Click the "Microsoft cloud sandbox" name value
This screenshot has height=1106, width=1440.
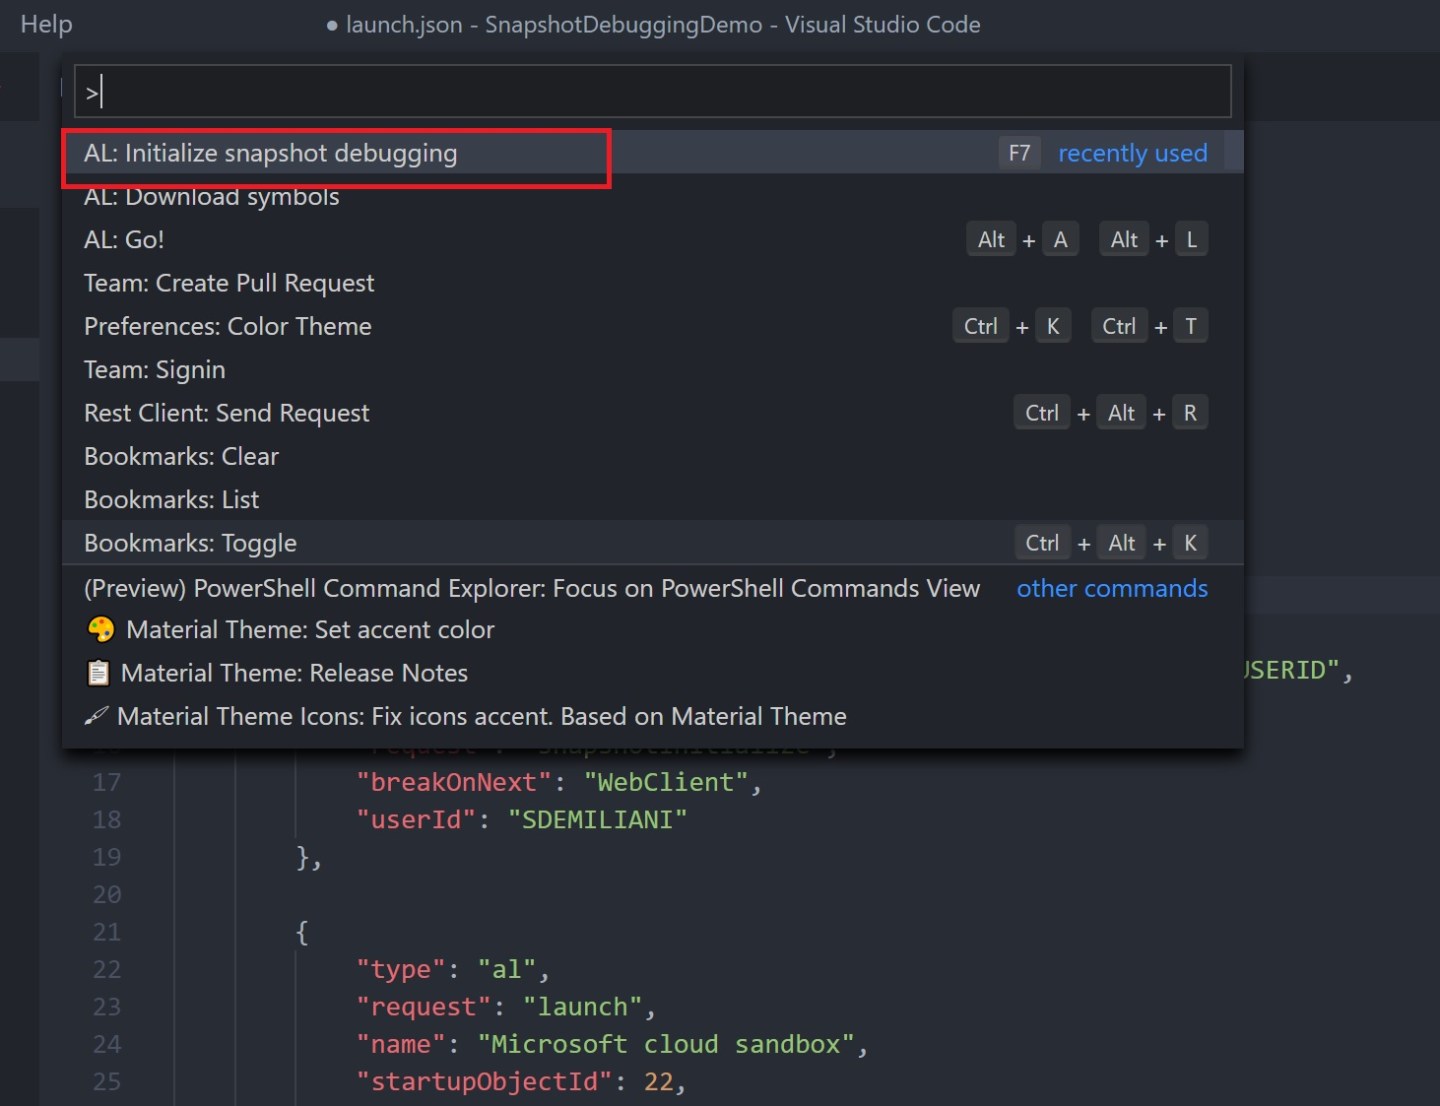666,1044
